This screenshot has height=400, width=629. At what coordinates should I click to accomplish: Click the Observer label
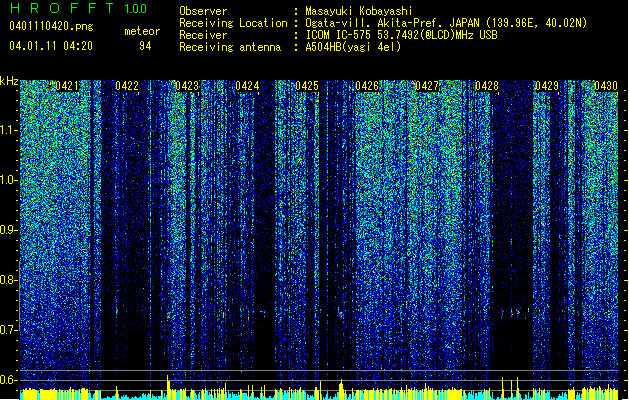tap(203, 11)
